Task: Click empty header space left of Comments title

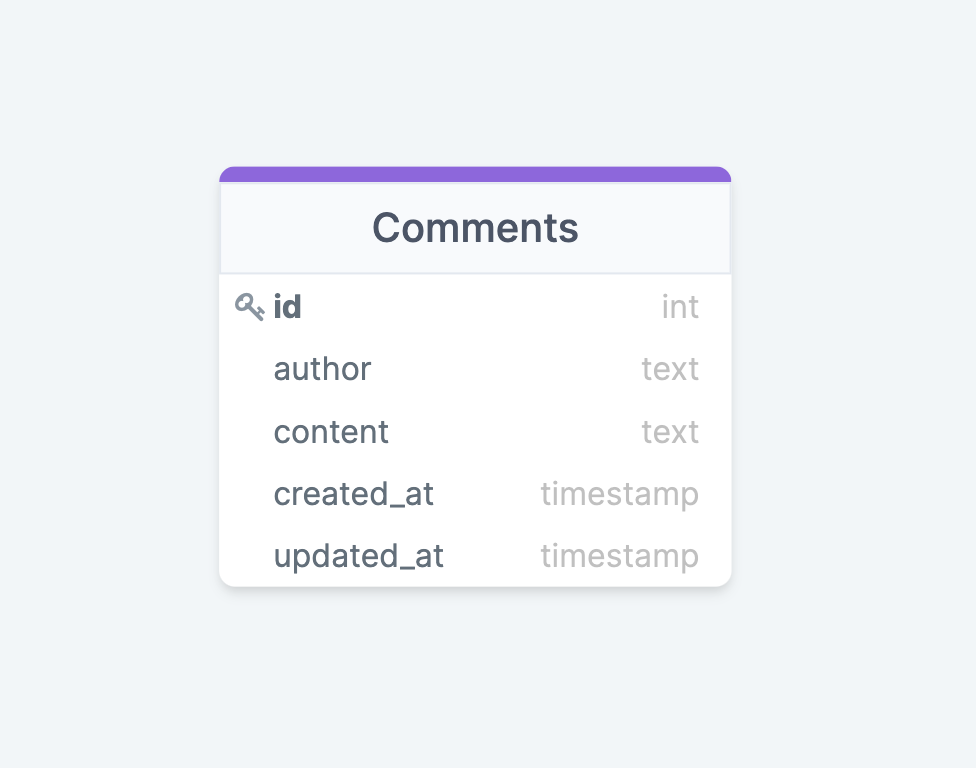Action: tap(290, 228)
